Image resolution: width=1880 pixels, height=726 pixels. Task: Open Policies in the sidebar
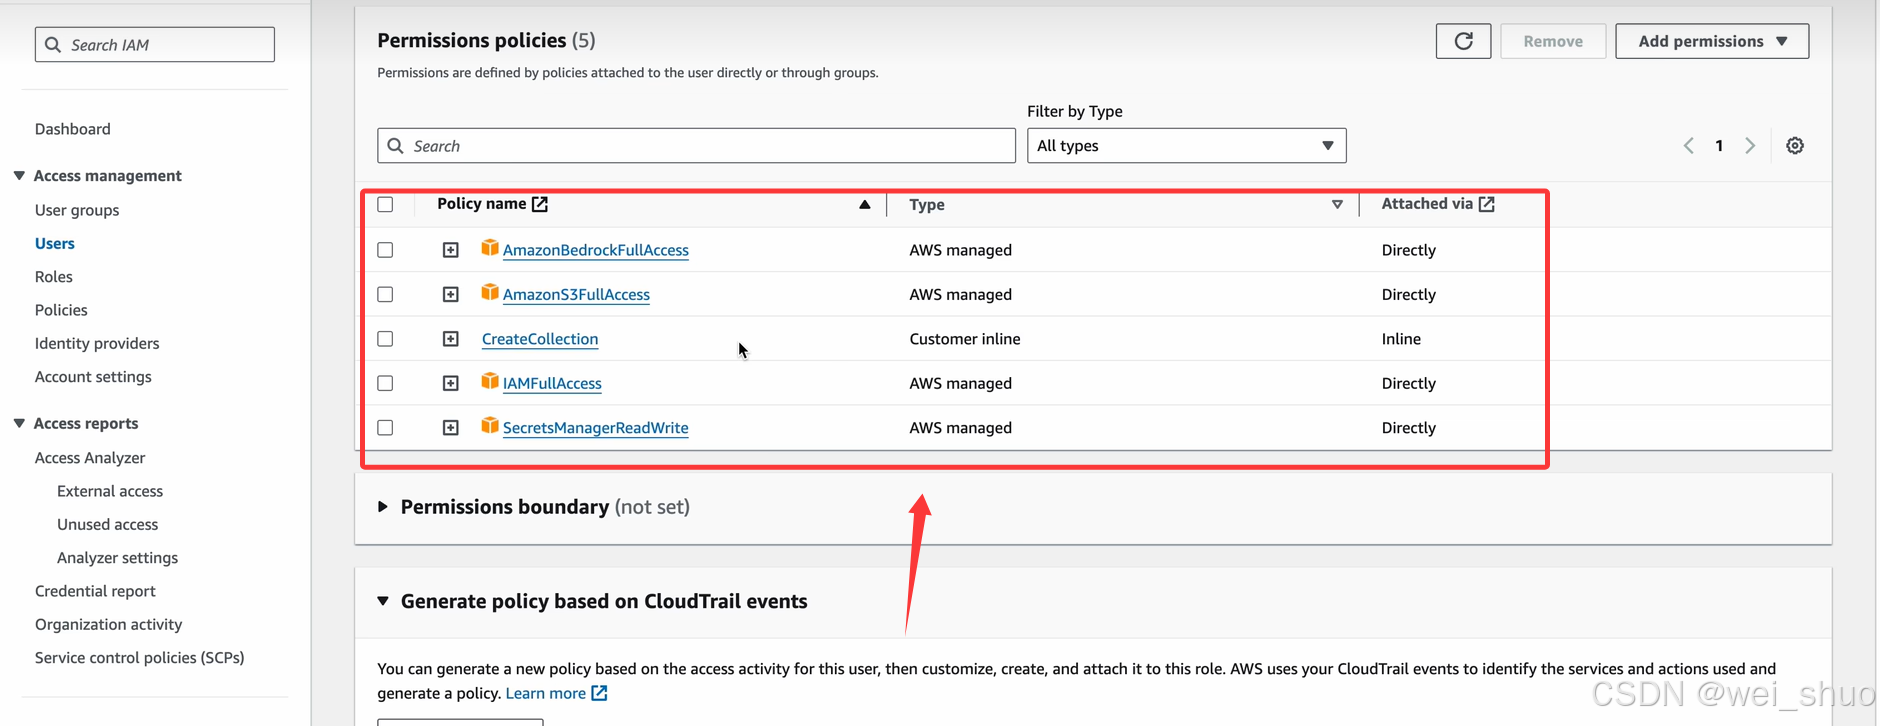61,310
